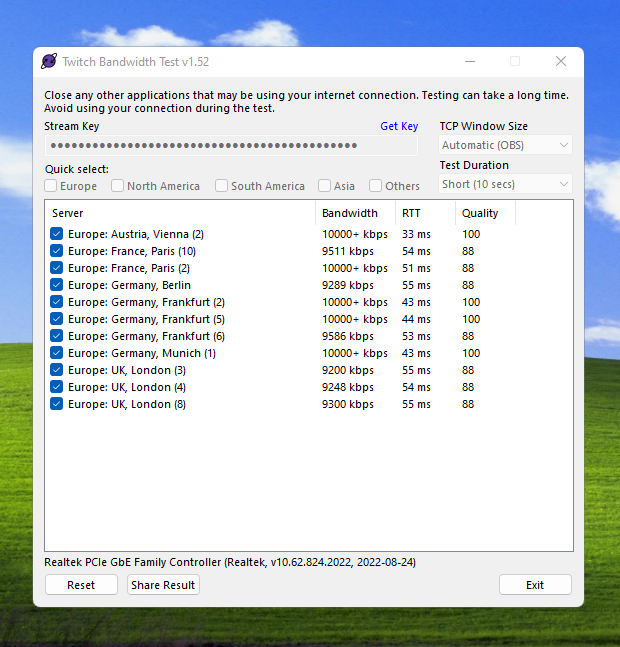Image resolution: width=620 pixels, height=647 pixels.
Task: Click the Europe: Germany, Berlin server name
Action: pyautogui.click(x=129, y=285)
